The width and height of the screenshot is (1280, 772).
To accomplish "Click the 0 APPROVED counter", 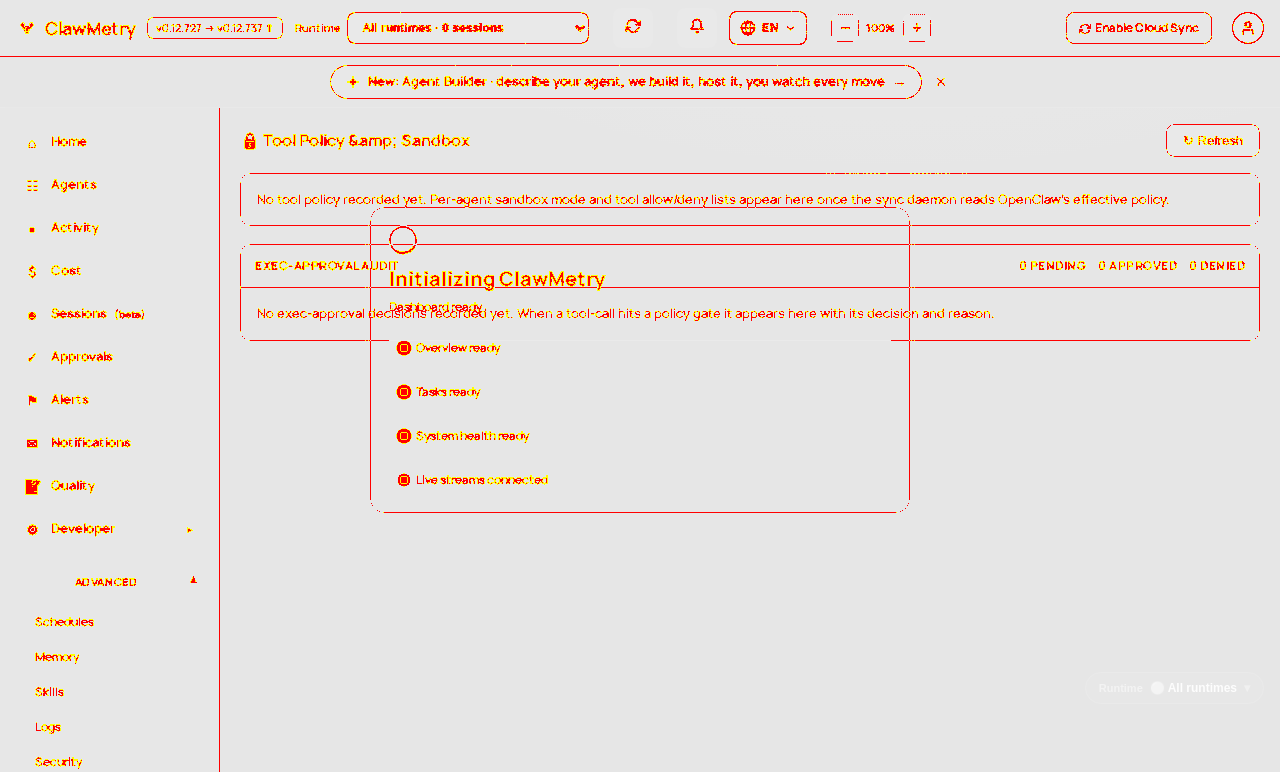I will pyautogui.click(x=1138, y=266).
